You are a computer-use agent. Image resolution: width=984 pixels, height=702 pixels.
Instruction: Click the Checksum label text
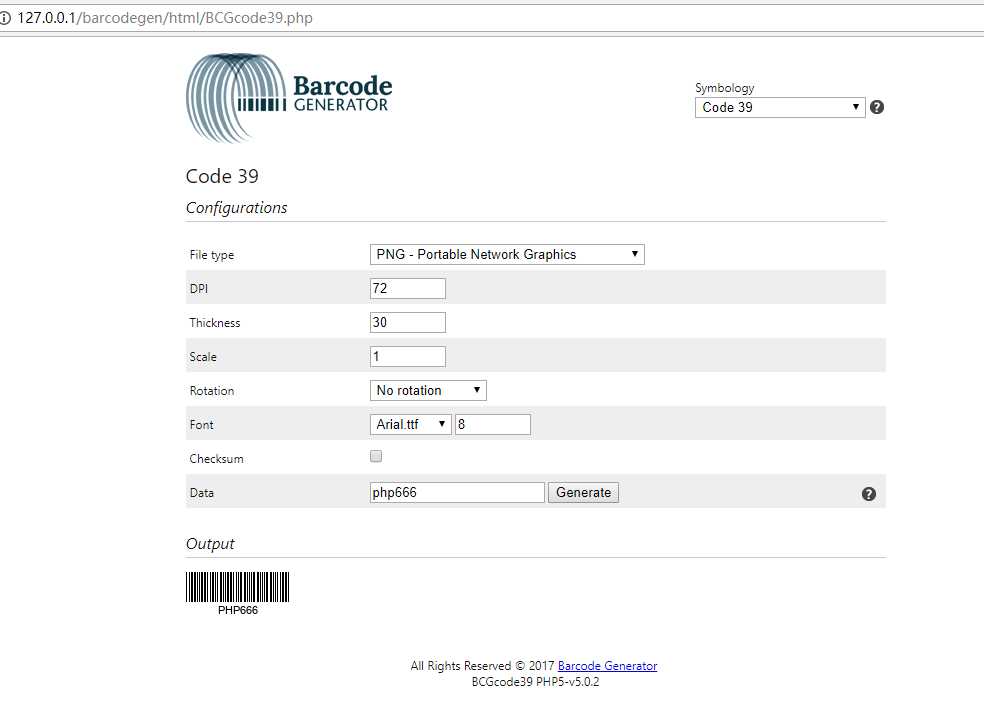click(217, 459)
